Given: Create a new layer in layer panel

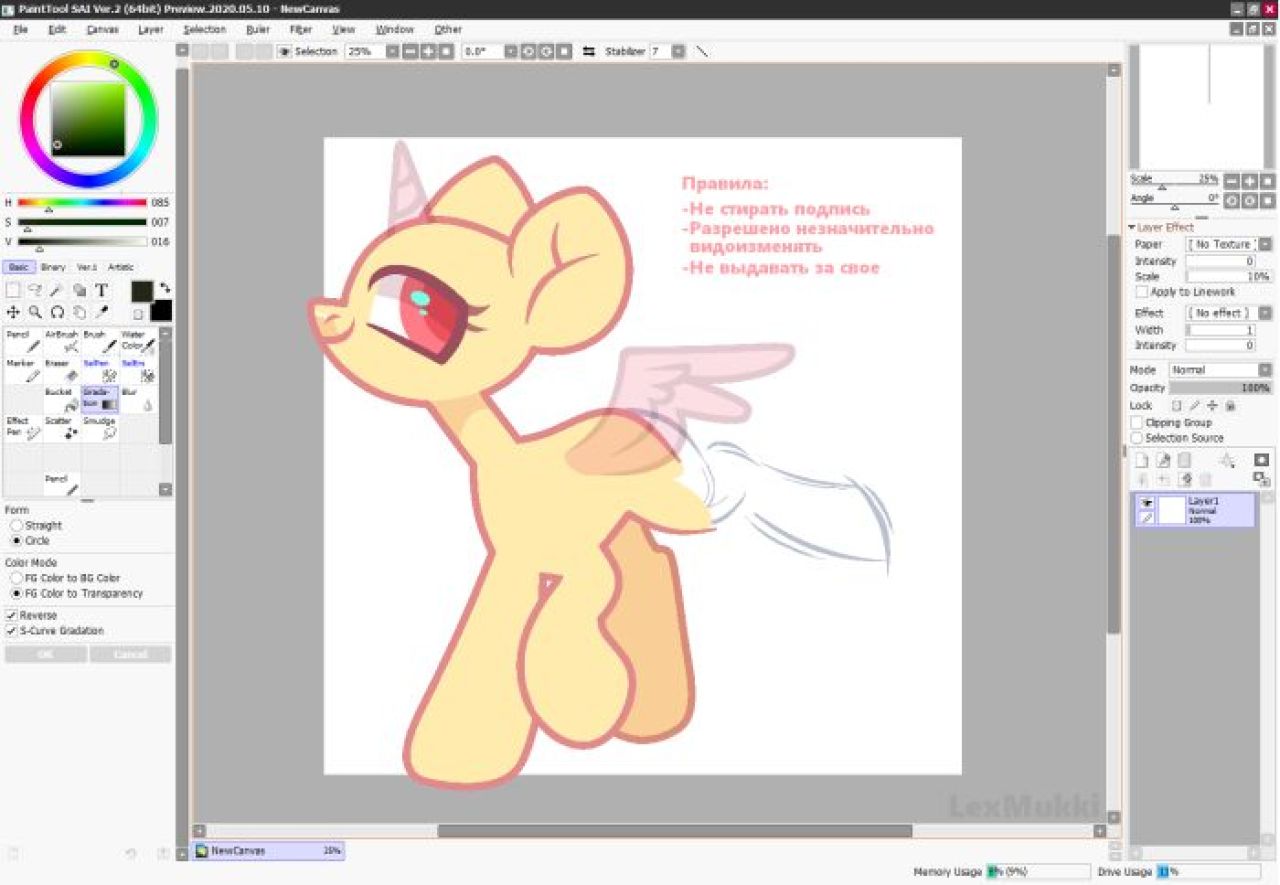Looking at the screenshot, I should 1142,461.
